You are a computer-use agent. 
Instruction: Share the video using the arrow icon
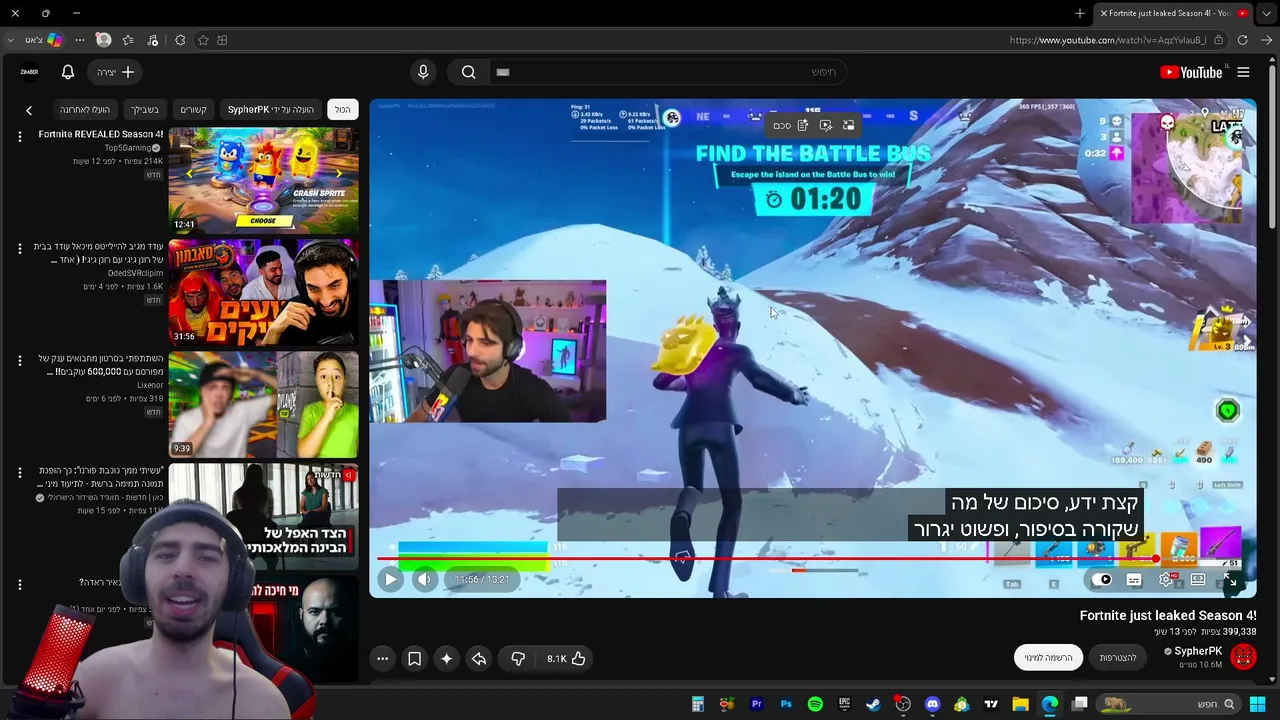(x=479, y=658)
